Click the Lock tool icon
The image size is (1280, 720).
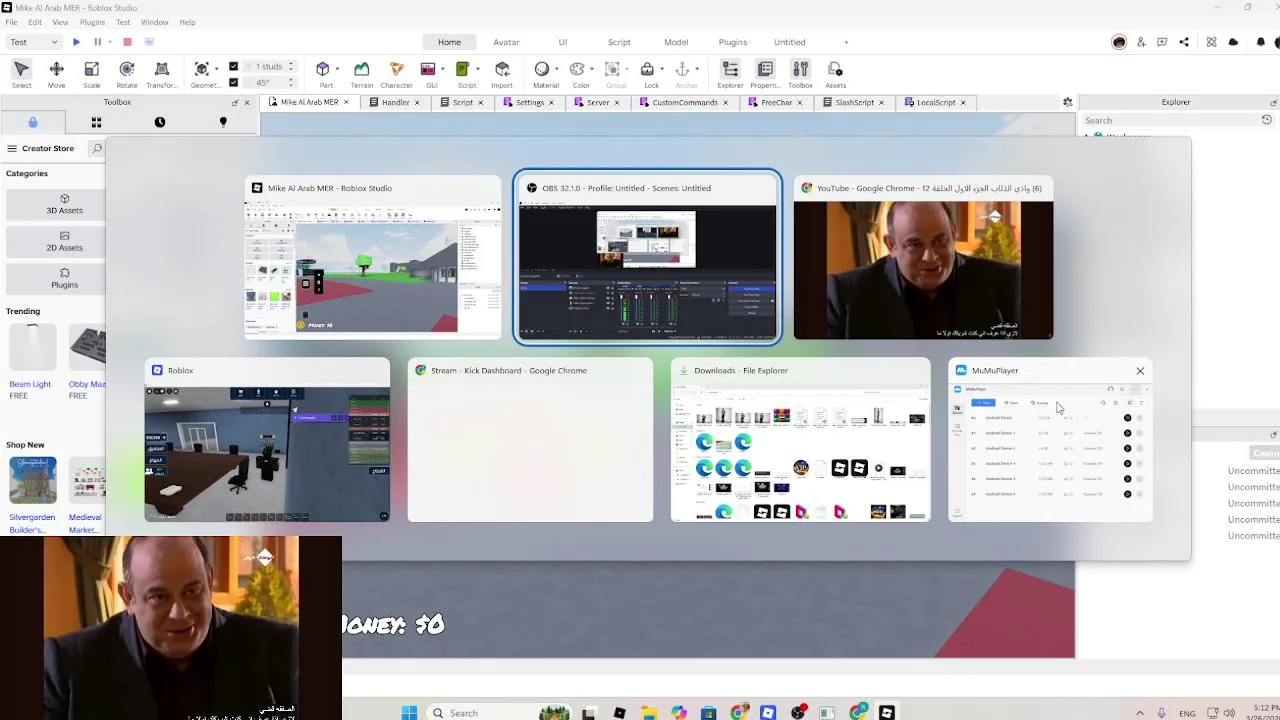pyautogui.click(x=647, y=69)
